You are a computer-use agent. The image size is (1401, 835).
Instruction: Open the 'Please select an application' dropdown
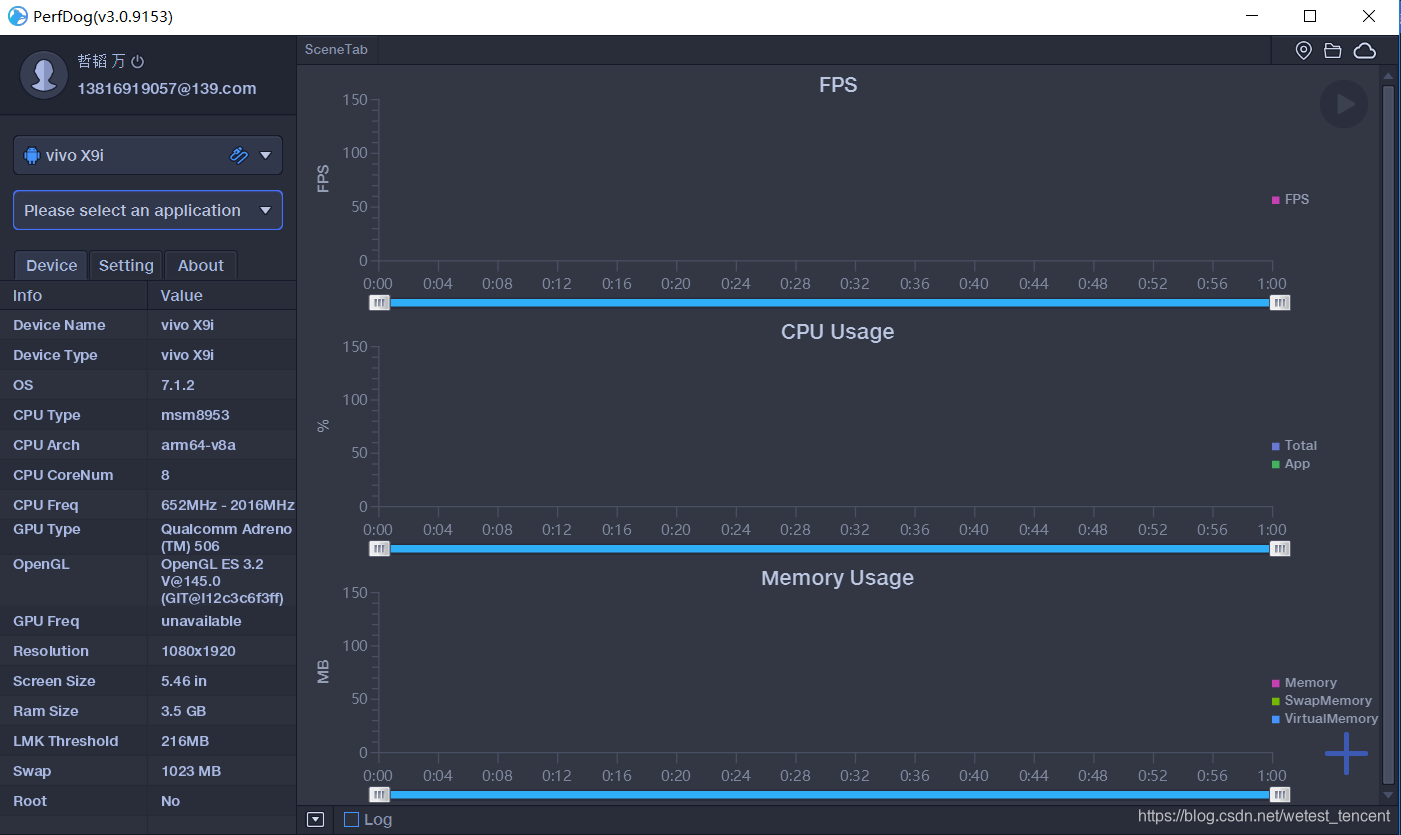pyautogui.click(x=148, y=210)
